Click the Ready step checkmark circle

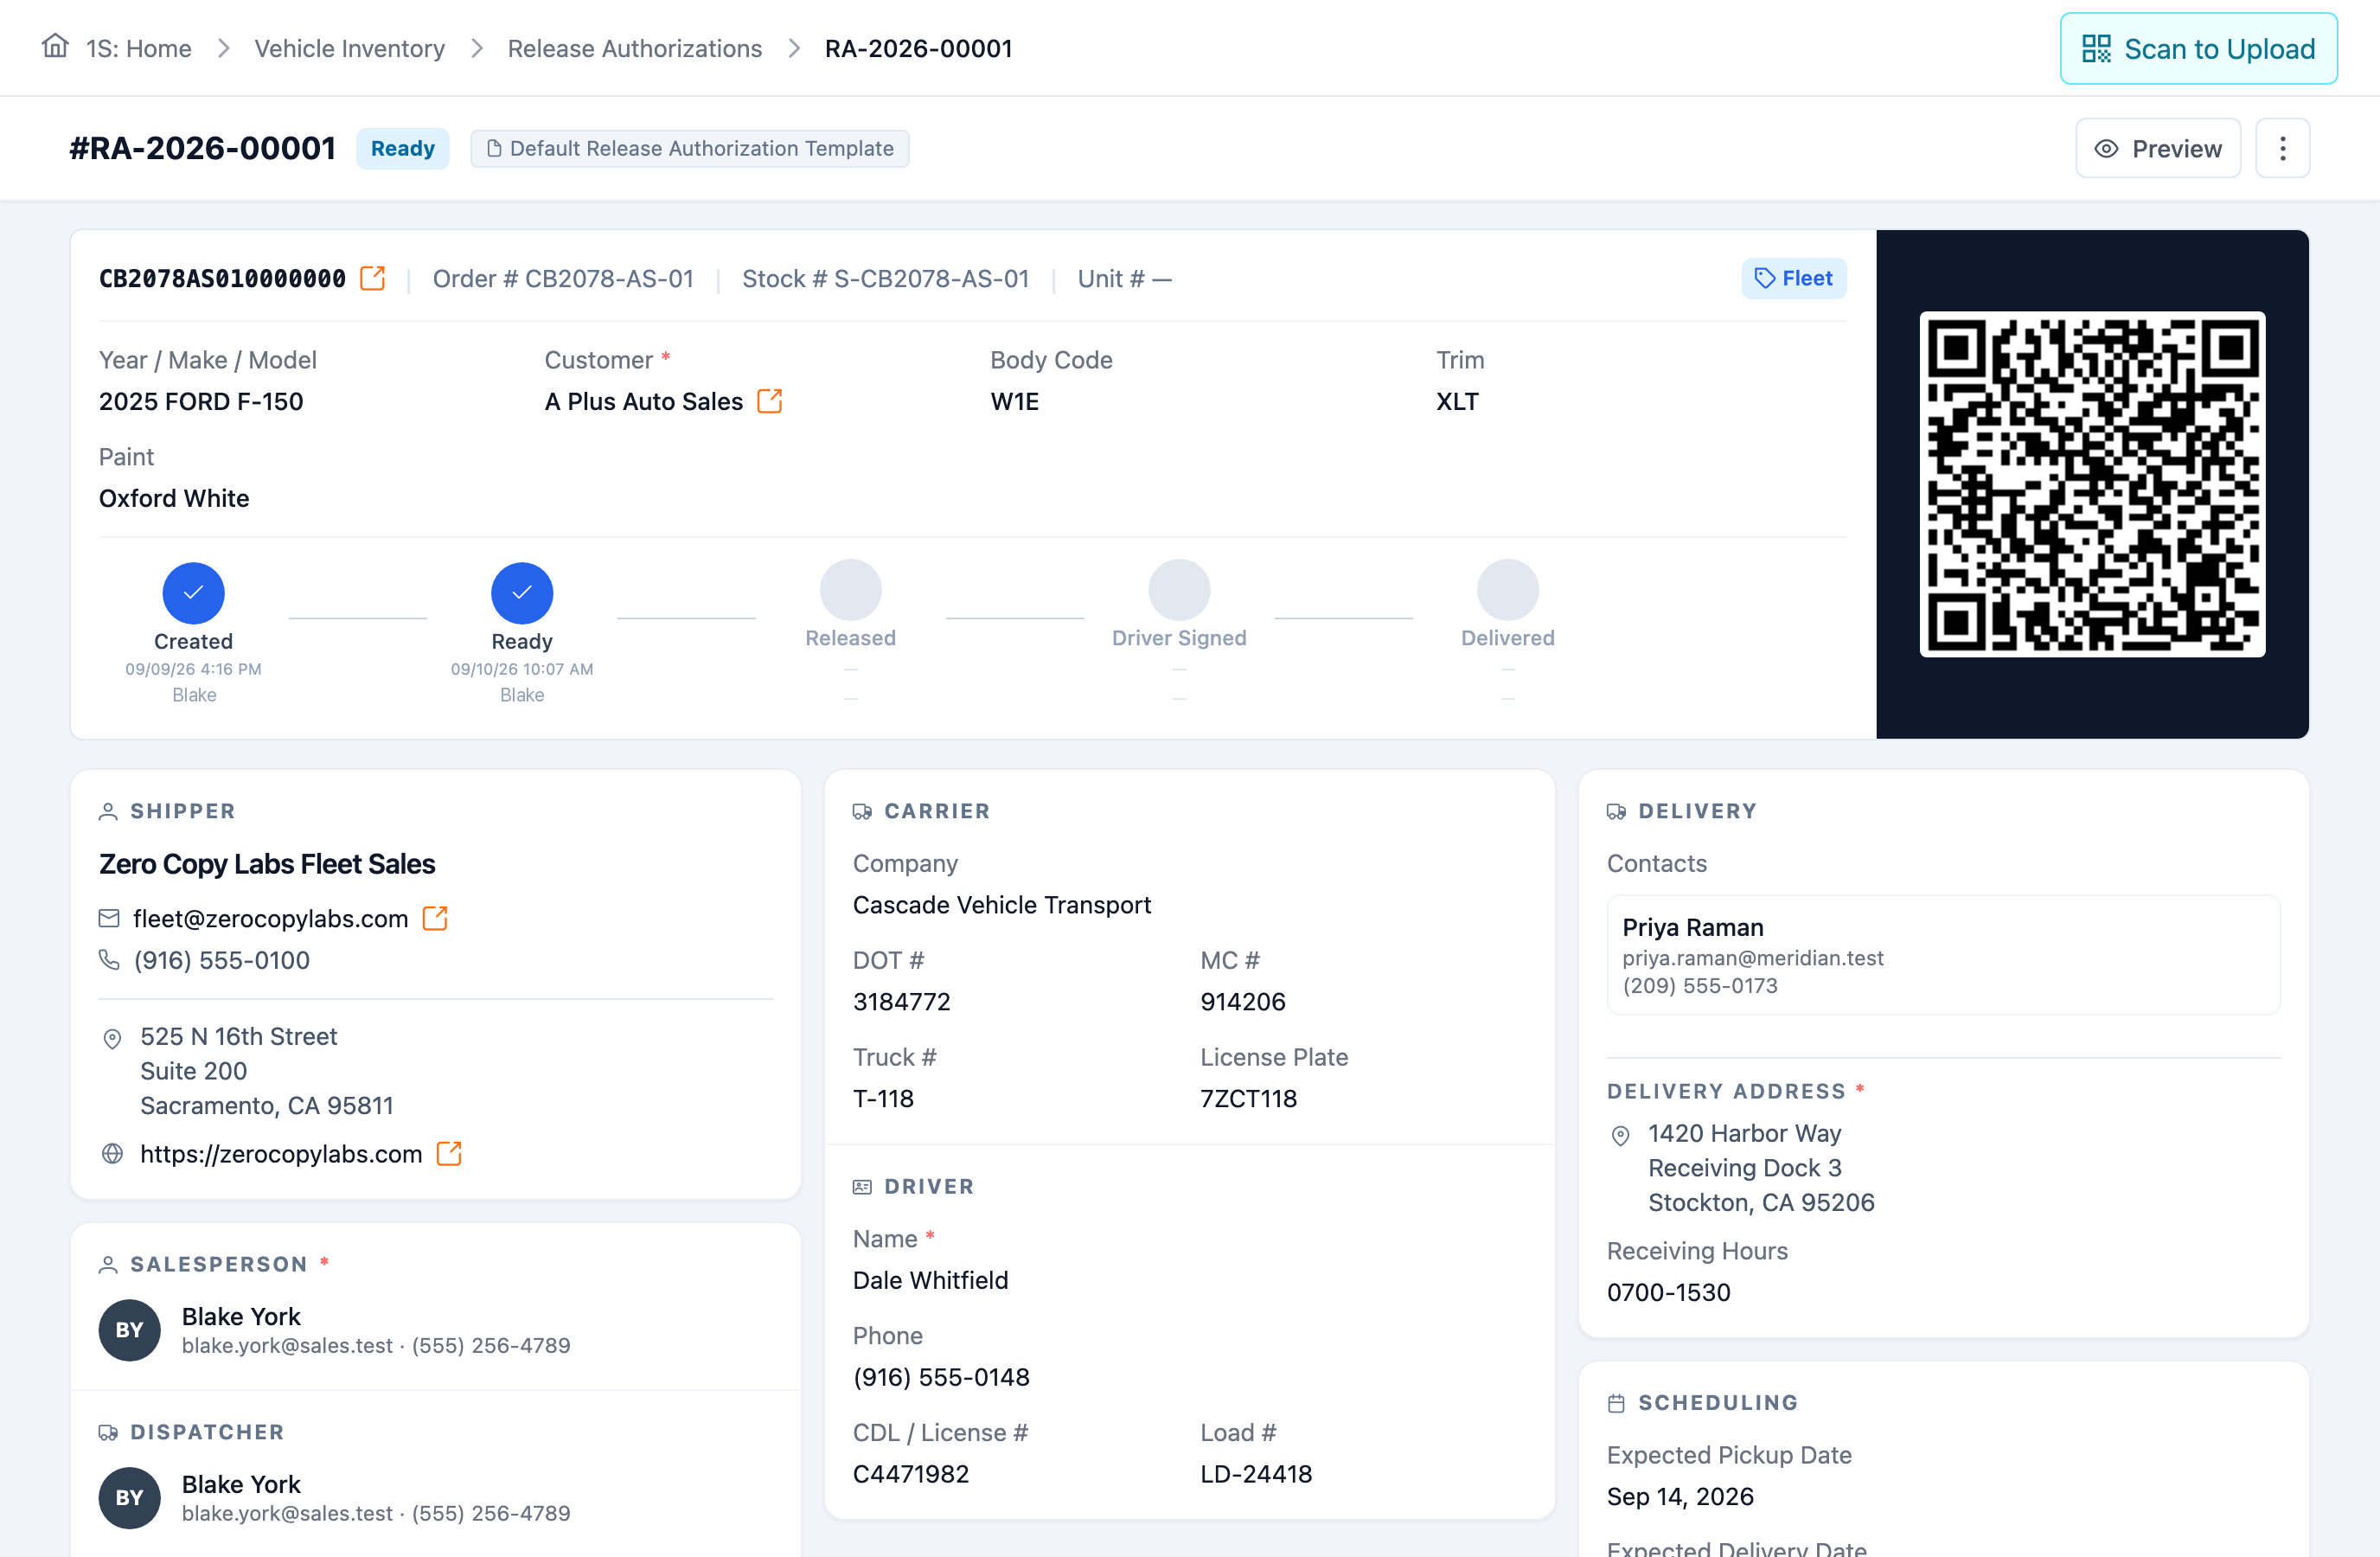click(522, 592)
